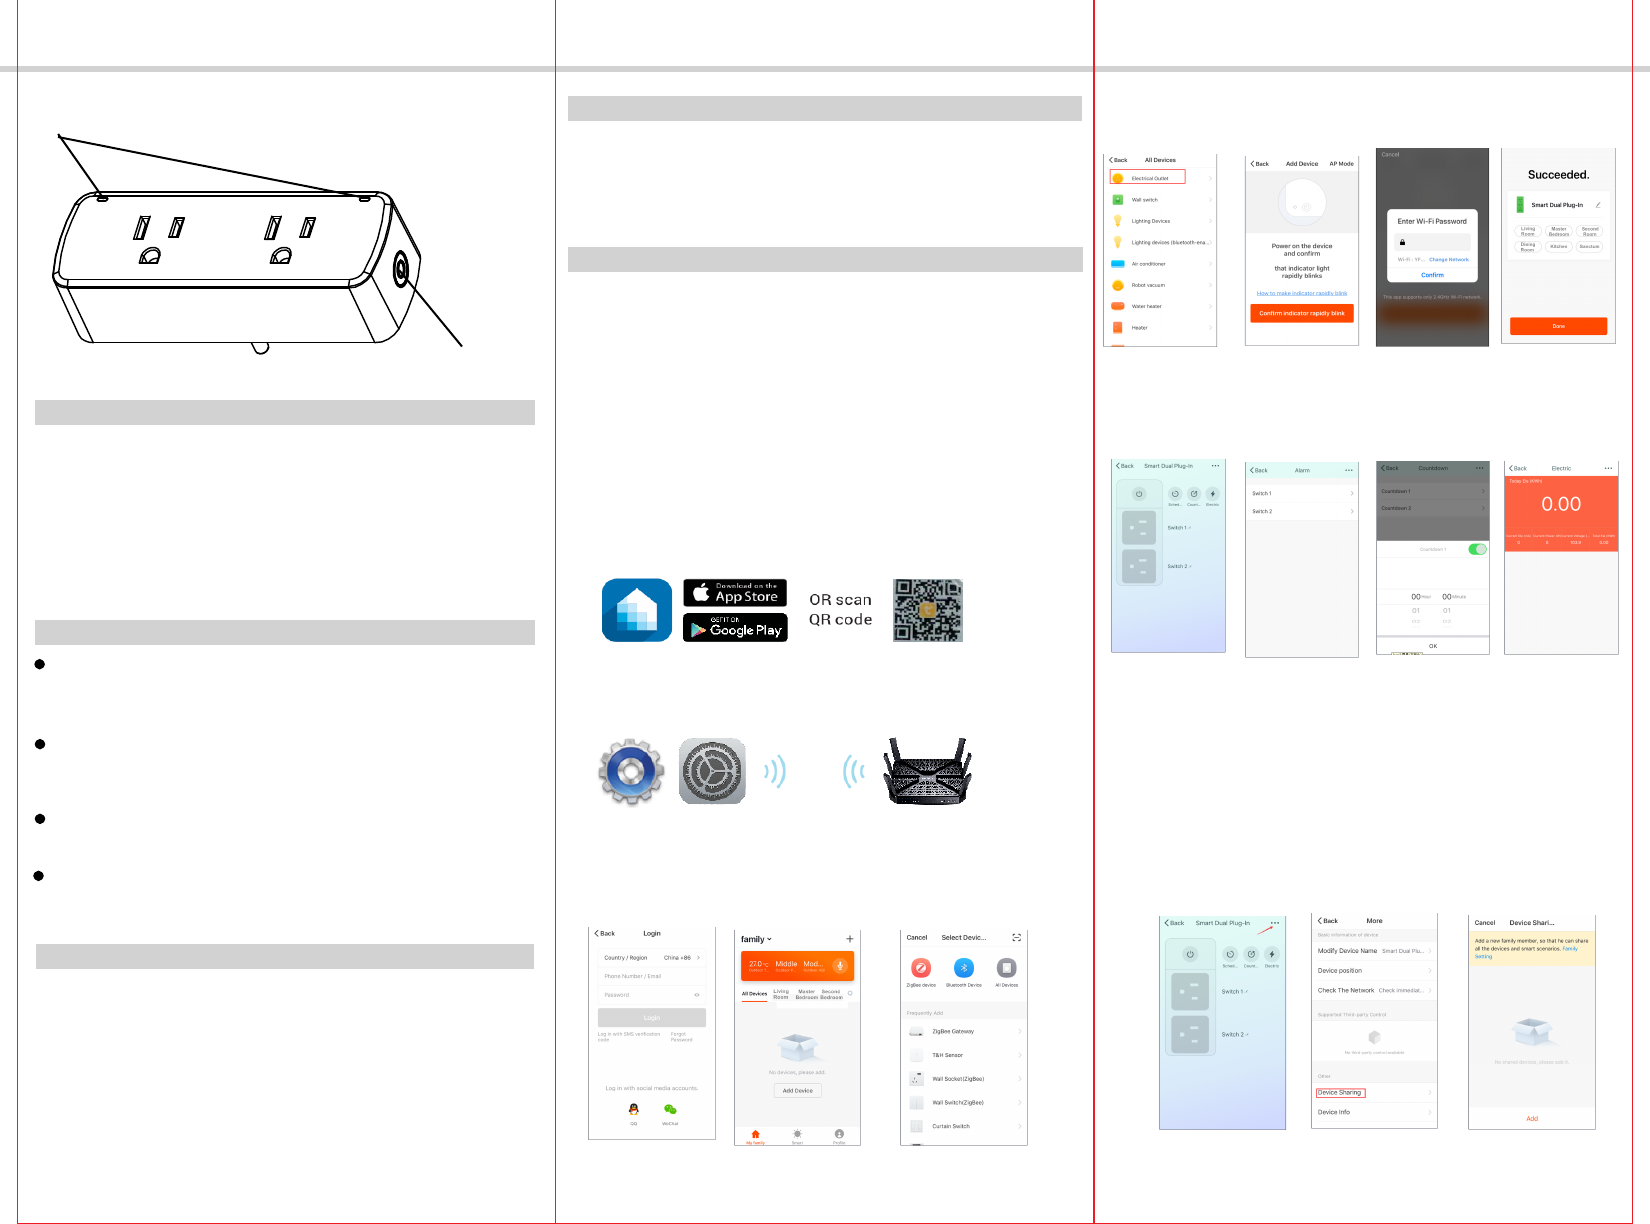Open Switch 1 row on Alarm screen
Viewport: 1650px width, 1224px height.
(1302, 493)
